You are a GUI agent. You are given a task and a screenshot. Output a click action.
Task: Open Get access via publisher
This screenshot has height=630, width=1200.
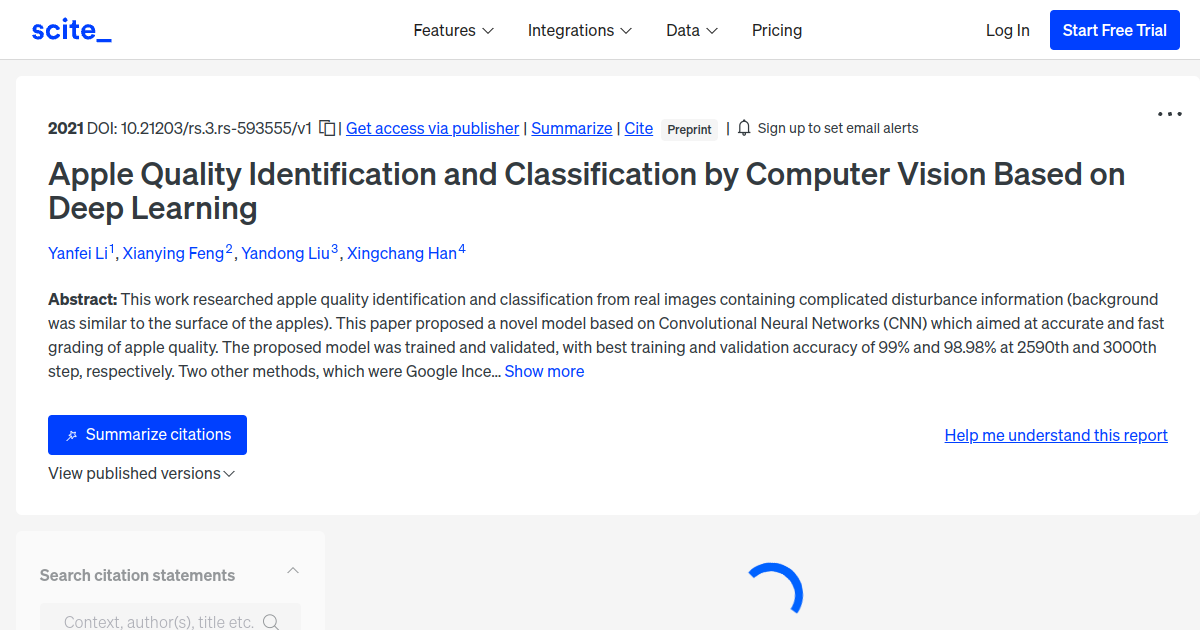click(x=432, y=128)
